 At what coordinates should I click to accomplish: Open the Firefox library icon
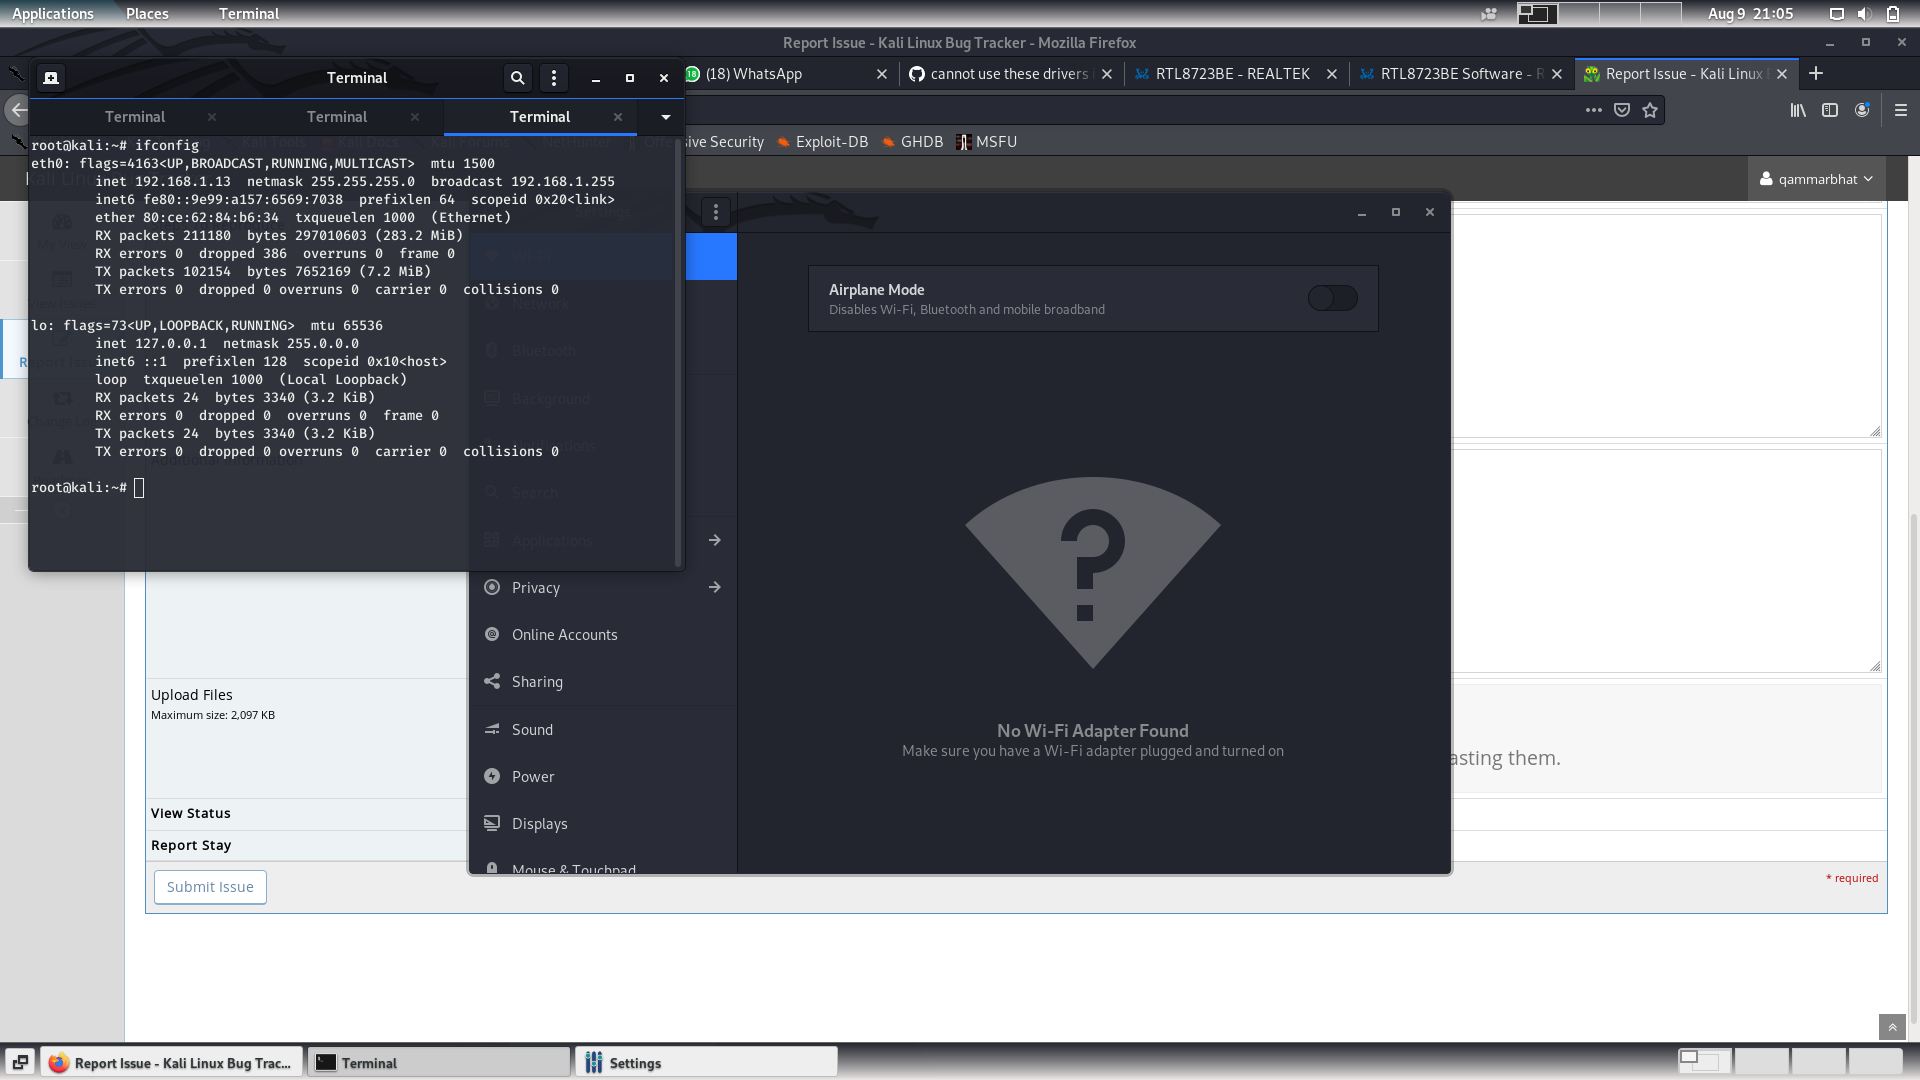[1798, 111]
